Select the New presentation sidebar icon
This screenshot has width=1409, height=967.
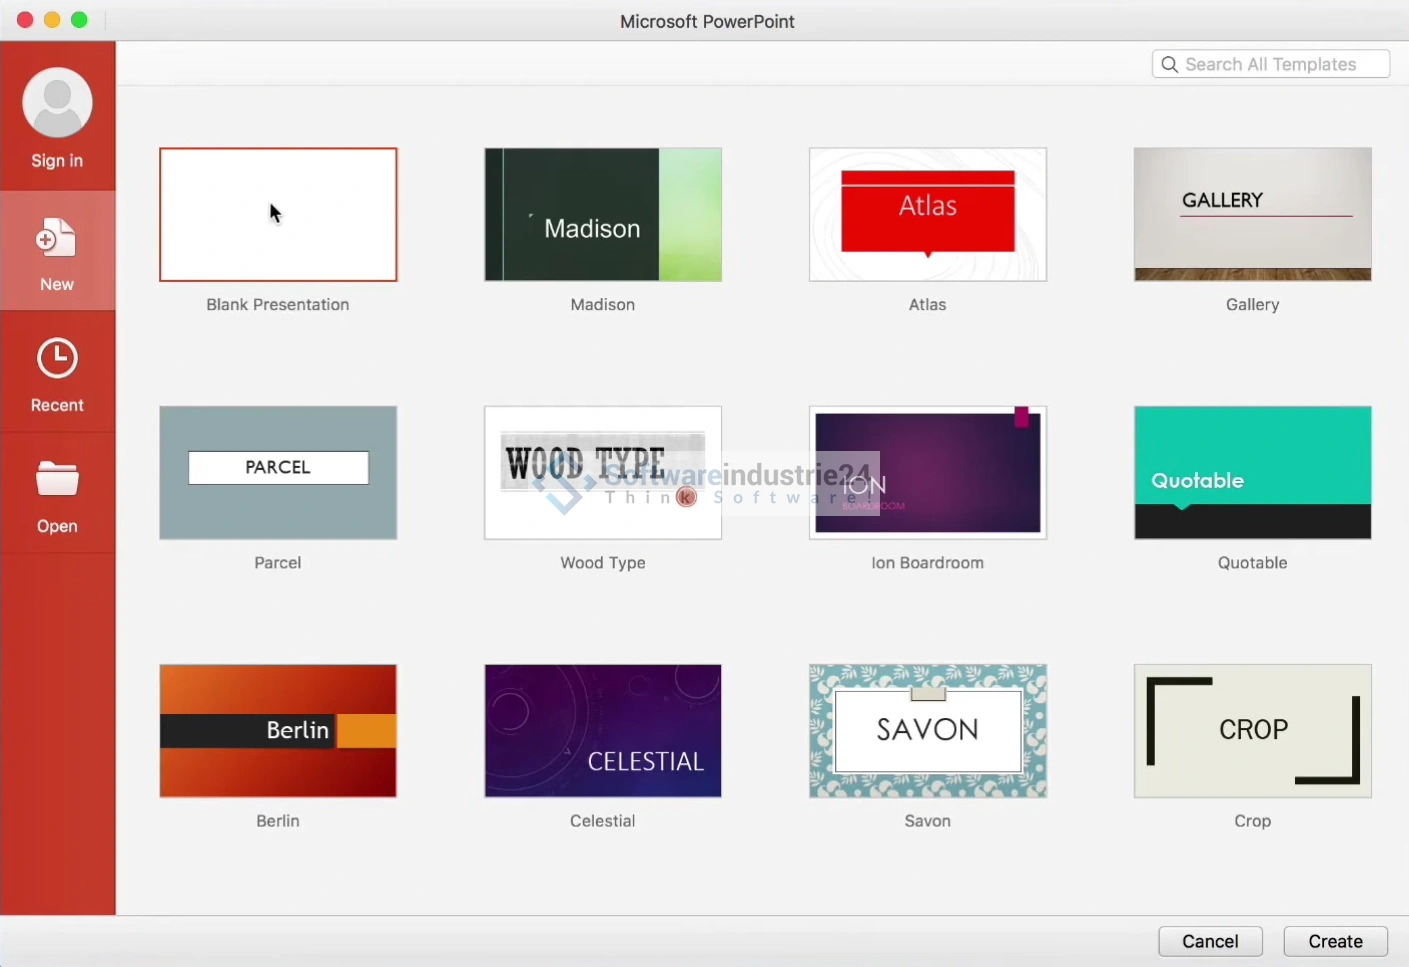tap(57, 240)
